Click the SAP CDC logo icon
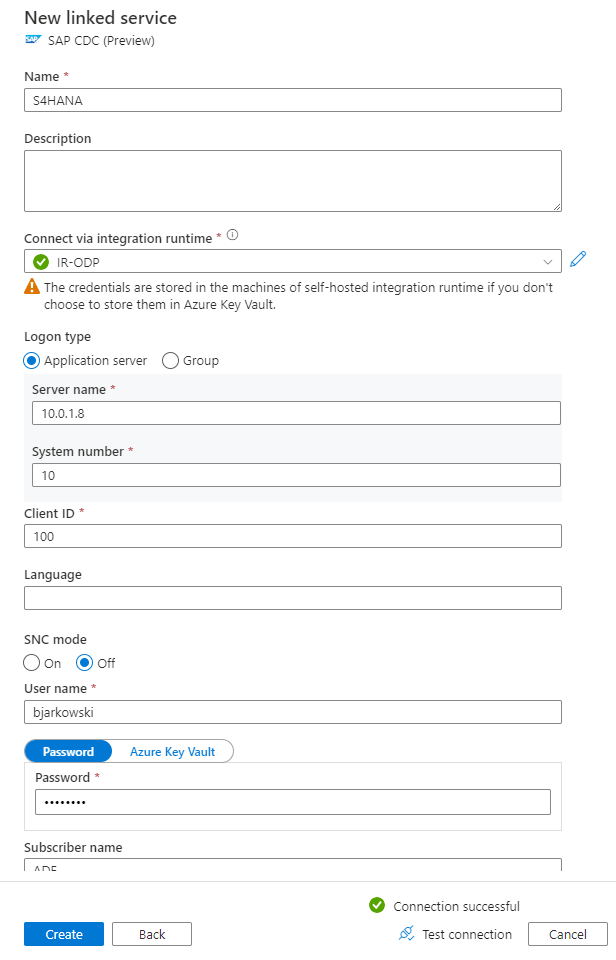 [33, 40]
